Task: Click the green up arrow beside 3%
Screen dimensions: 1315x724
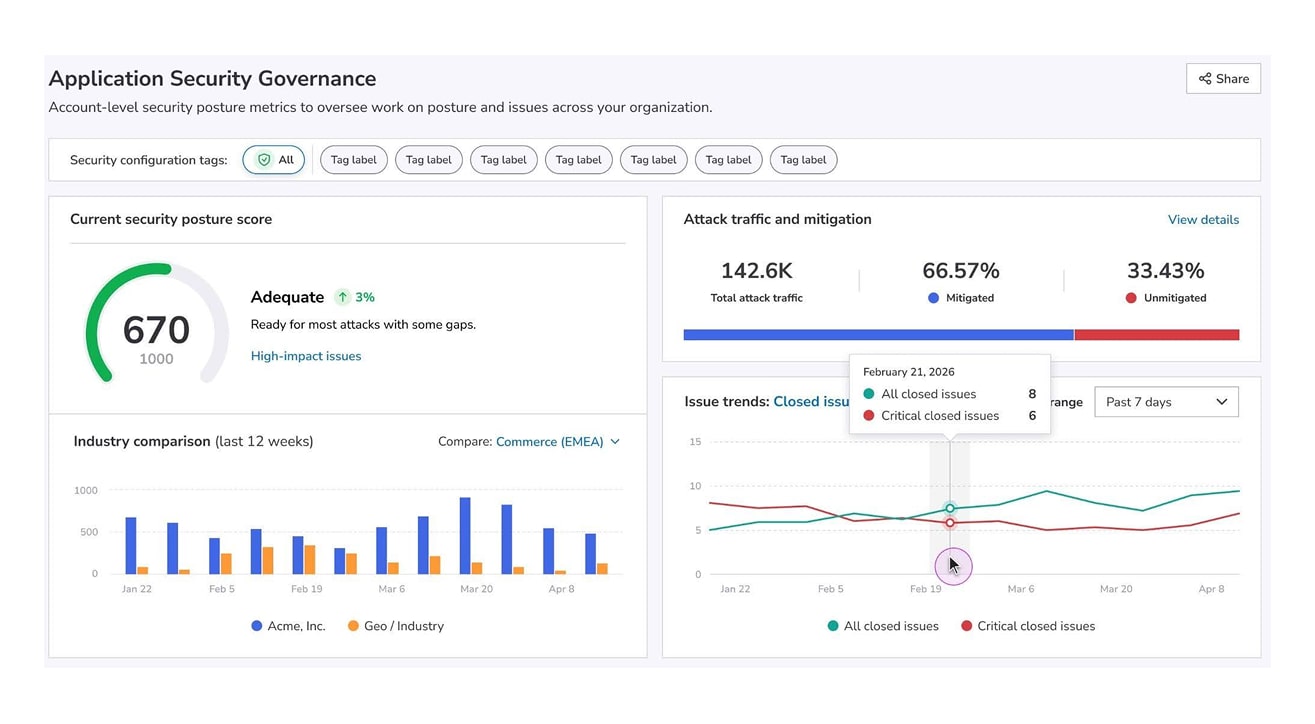Action: click(343, 298)
